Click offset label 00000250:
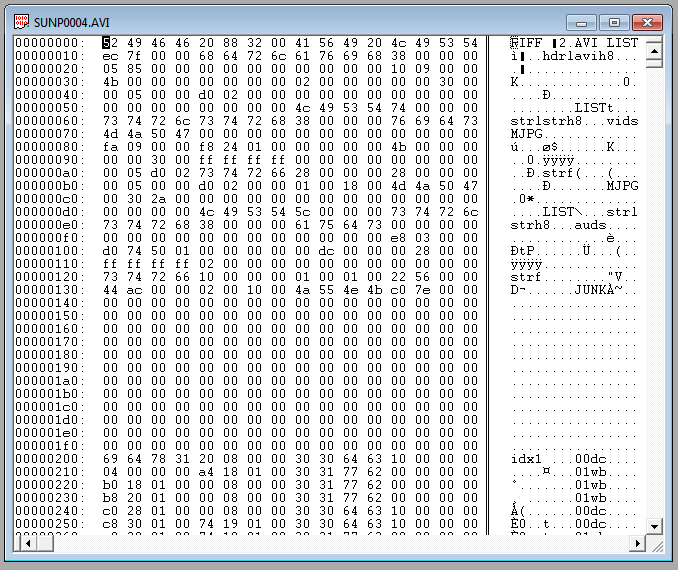 pos(50,523)
